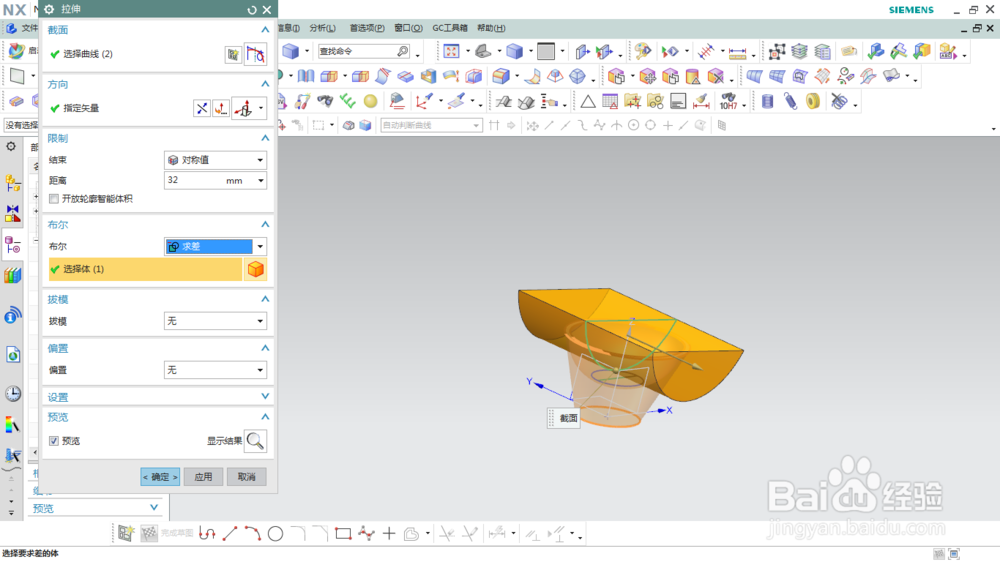Click the blue cylinder gear icon
The height and width of the screenshot is (562, 1000).
767,101
